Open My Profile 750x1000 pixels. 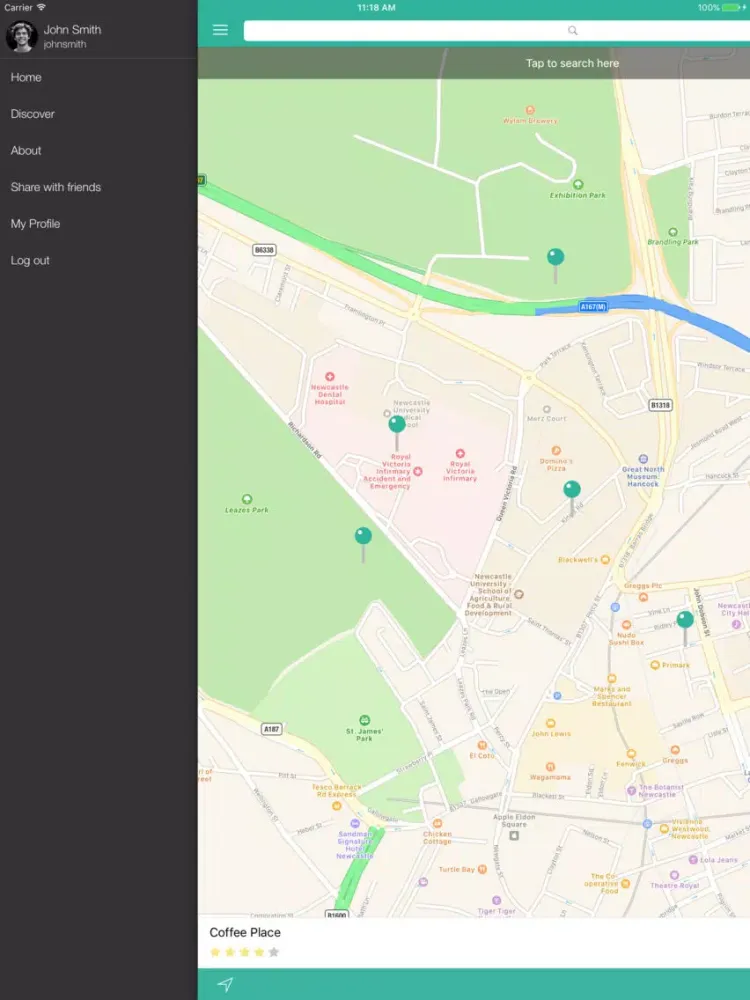click(35, 224)
